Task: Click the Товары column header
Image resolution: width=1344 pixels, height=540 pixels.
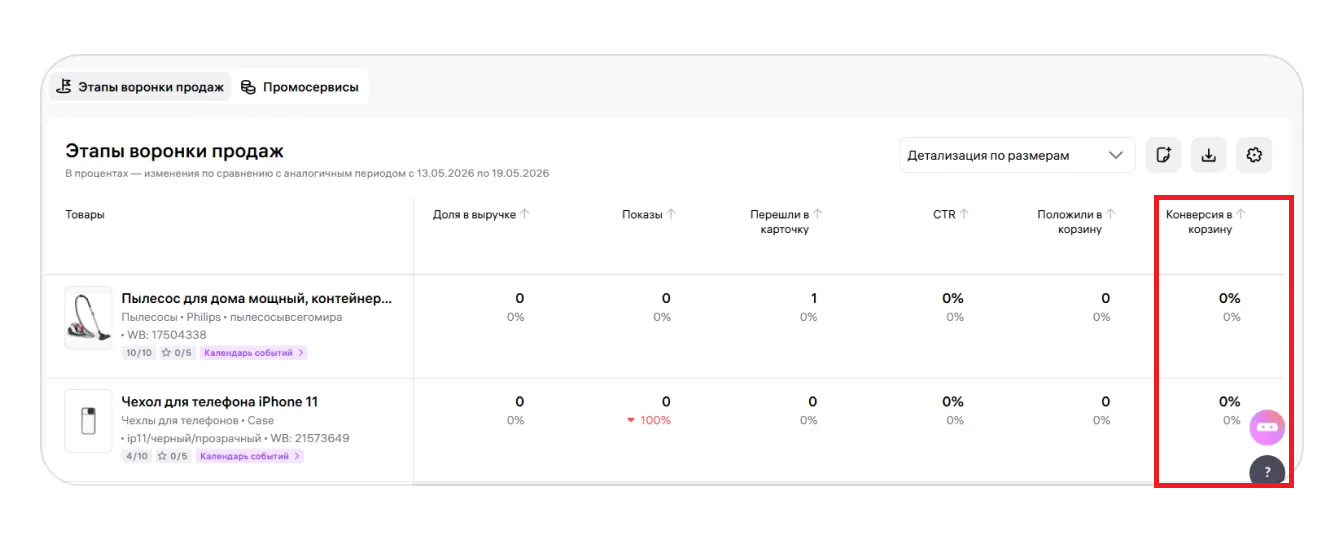Action: coord(85,214)
